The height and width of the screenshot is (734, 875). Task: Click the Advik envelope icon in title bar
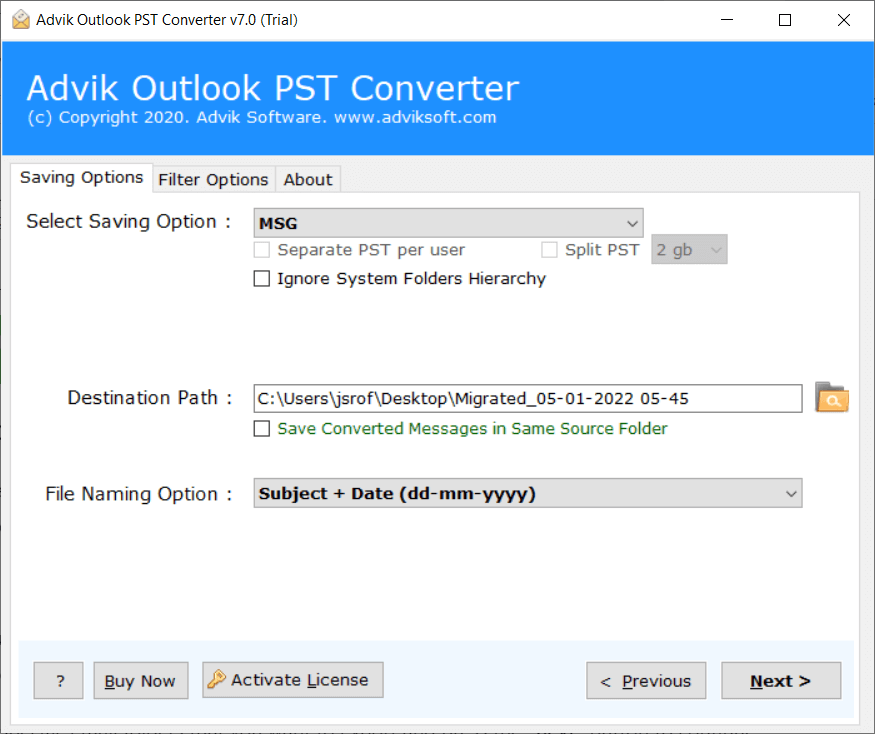coord(21,20)
